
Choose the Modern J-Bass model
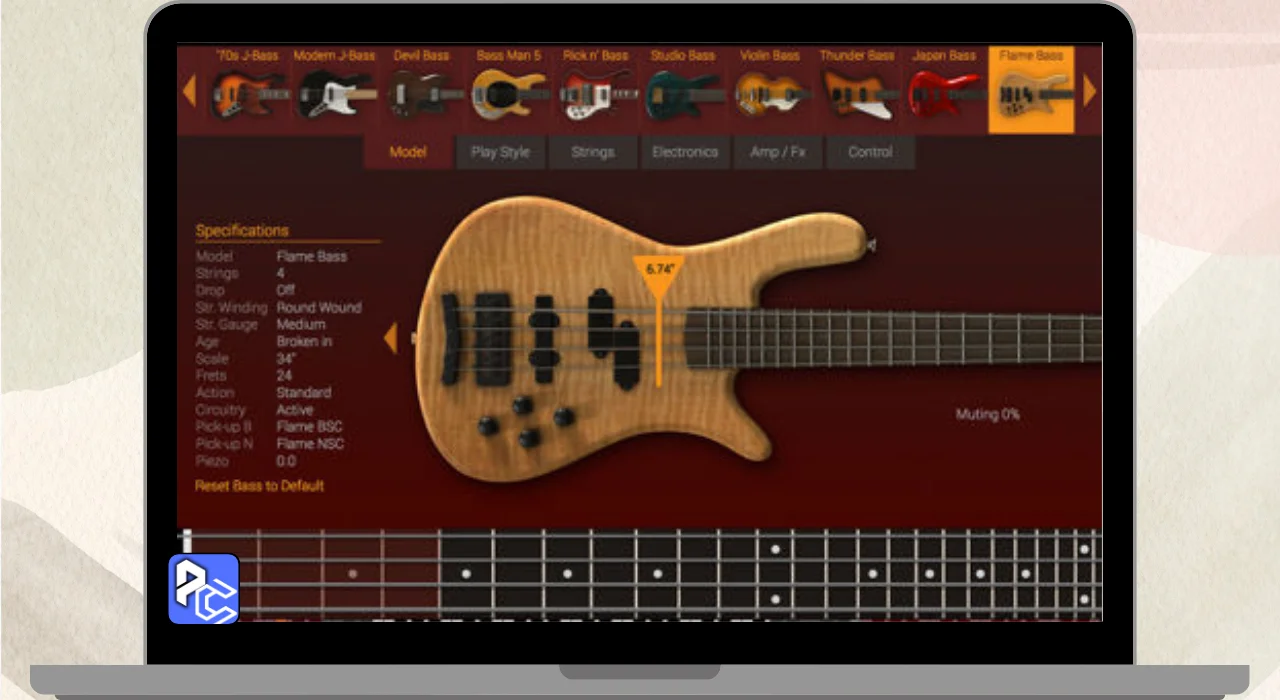click(x=335, y=89)
